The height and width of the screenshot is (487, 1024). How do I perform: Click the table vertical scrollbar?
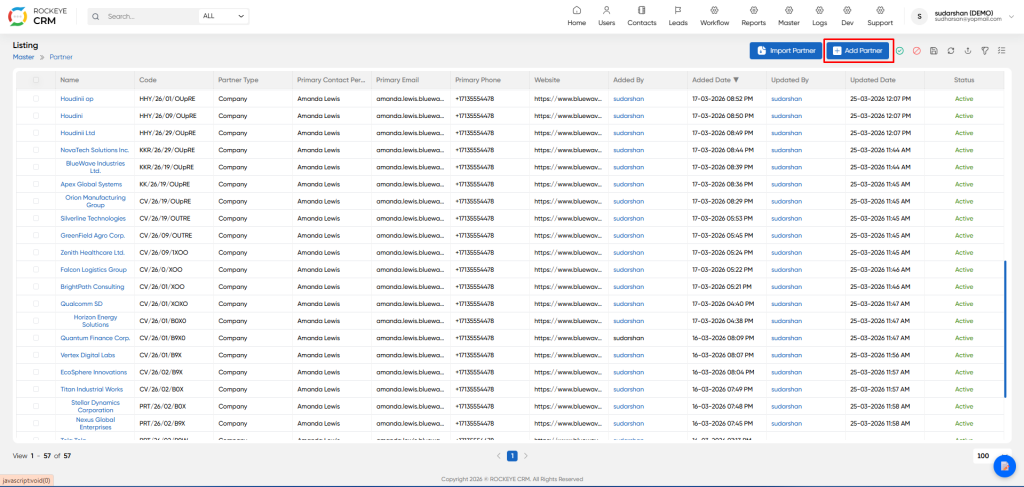pyautogui.click(x=1005, y=329)
